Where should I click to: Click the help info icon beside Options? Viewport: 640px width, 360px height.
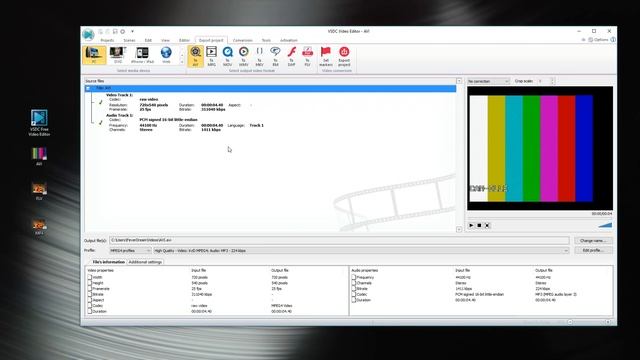pyautogui.click(x=613, y=40)
